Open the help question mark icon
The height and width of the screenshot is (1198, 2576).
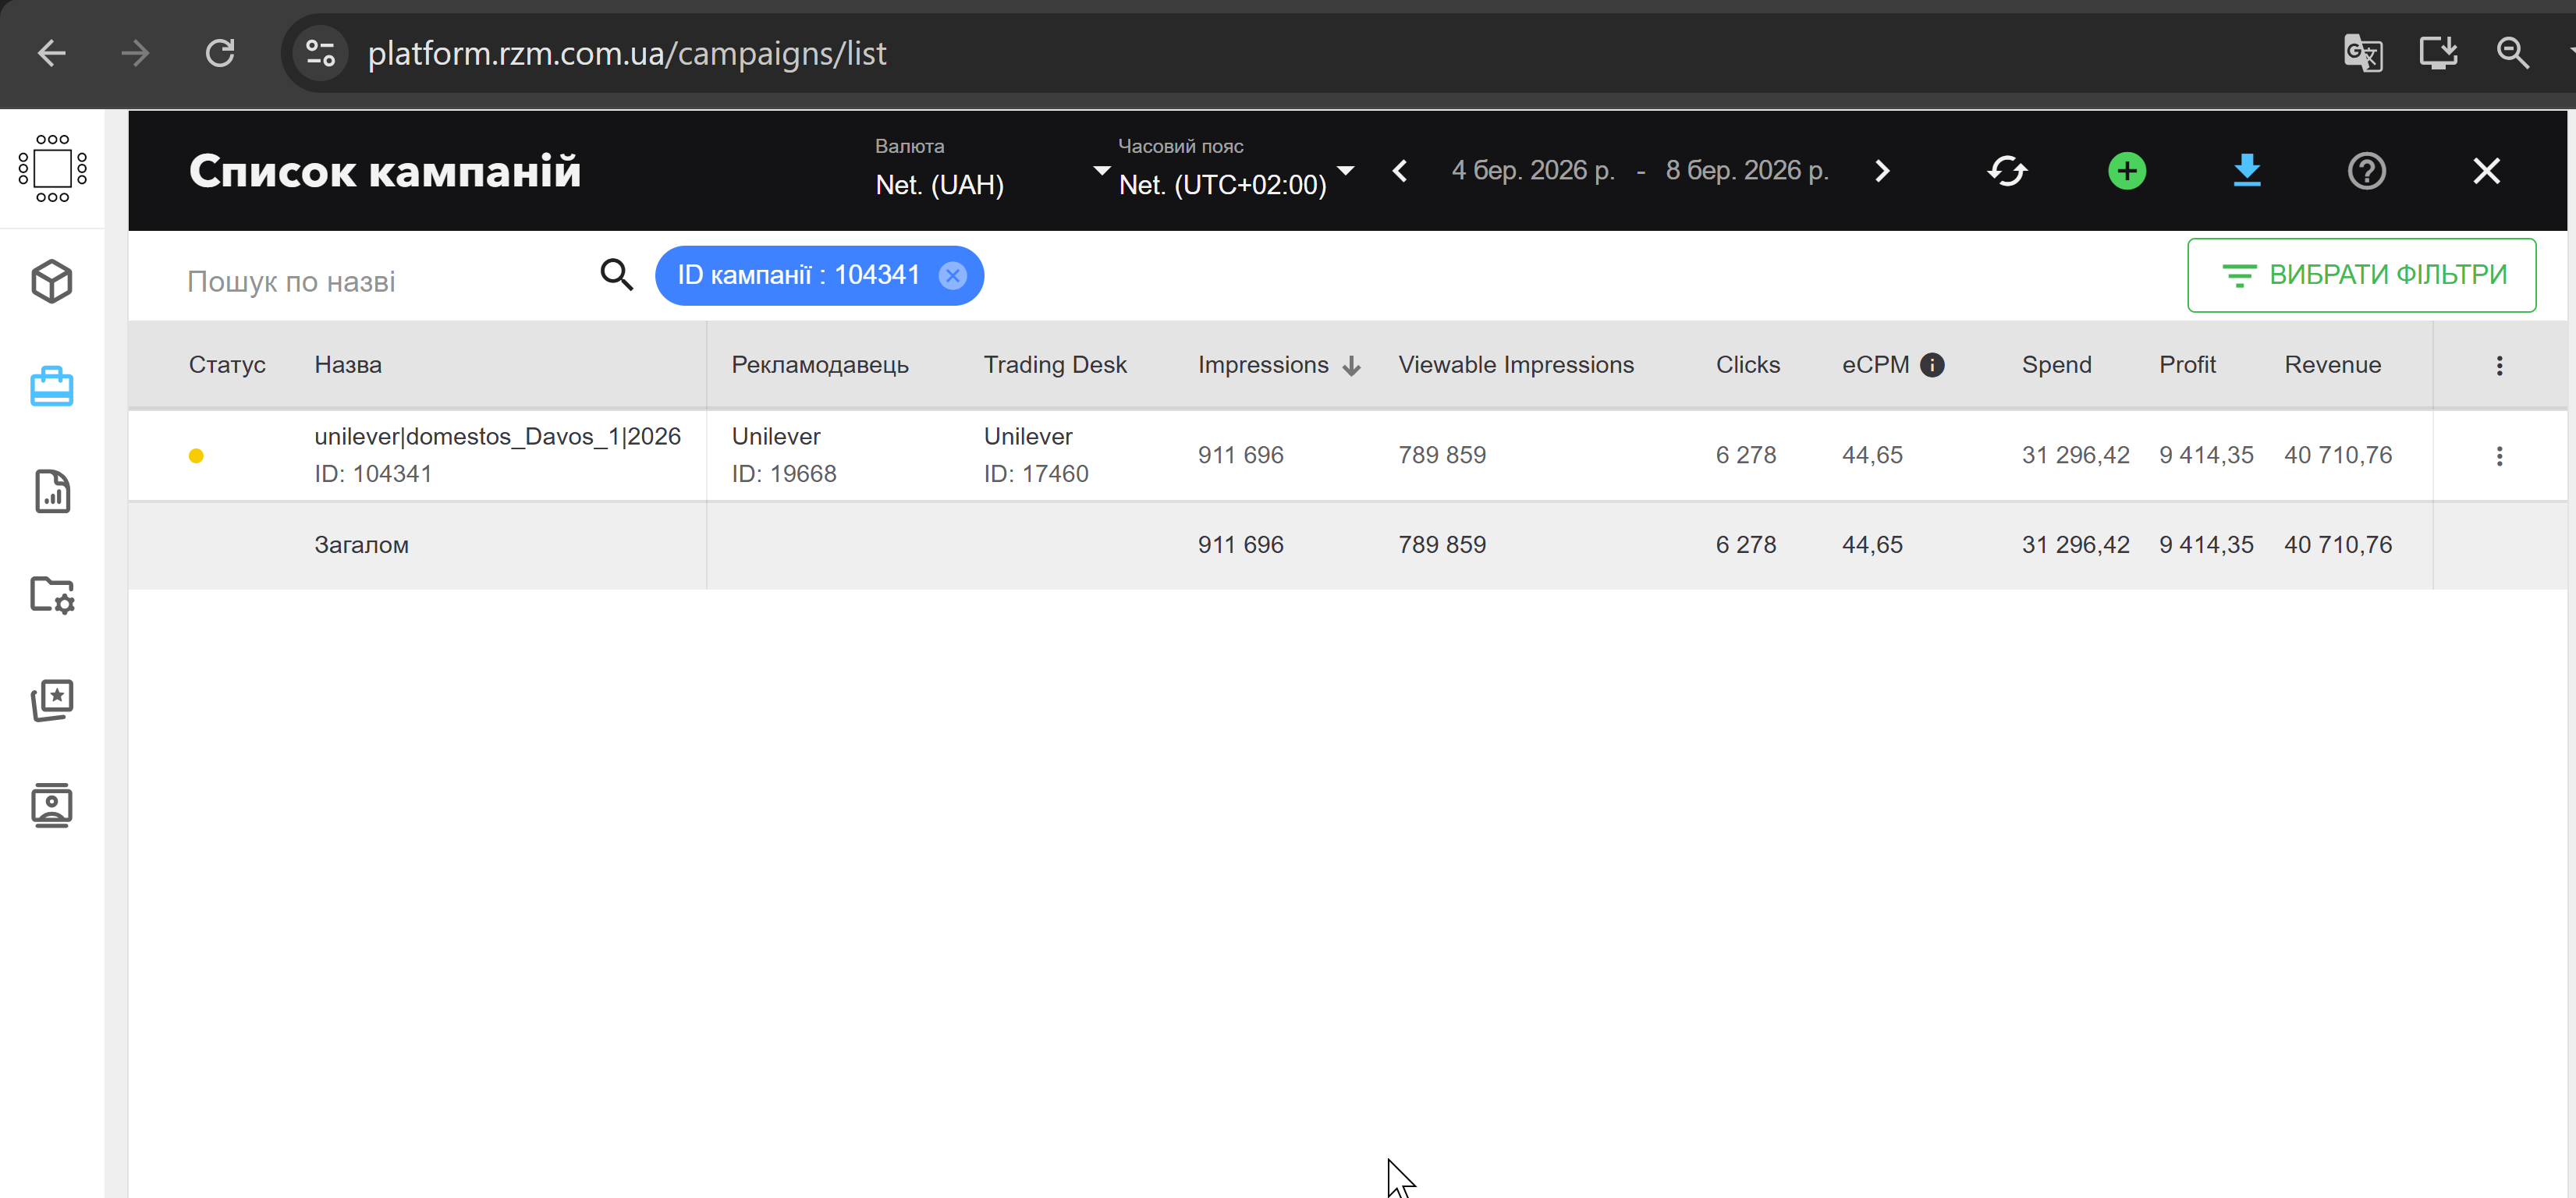click(x=2365, y=171)
